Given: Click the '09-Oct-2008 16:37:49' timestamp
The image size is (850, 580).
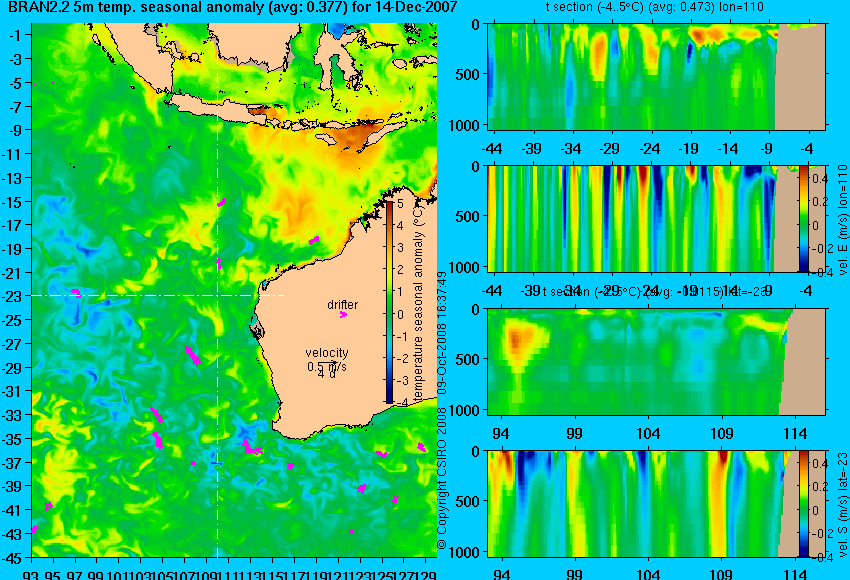Looking at the screenshot, I should tap(442, 333).
